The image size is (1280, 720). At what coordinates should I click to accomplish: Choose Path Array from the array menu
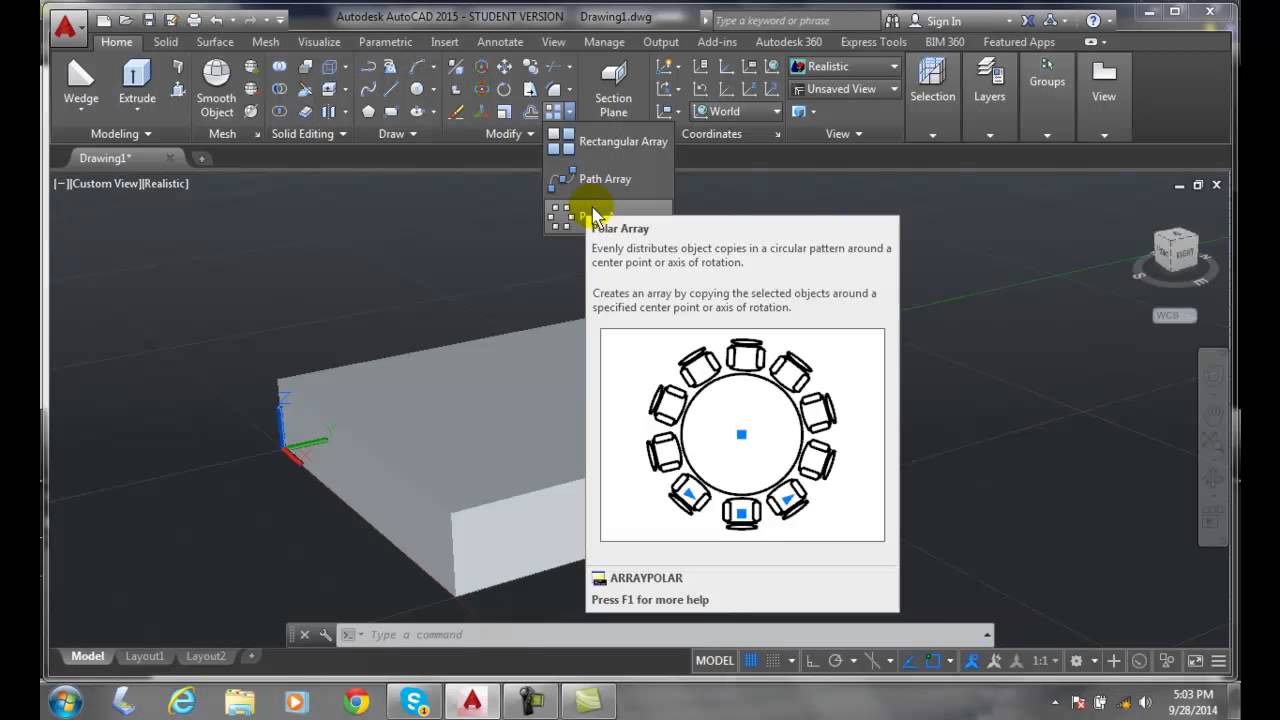tap(608, 179)
